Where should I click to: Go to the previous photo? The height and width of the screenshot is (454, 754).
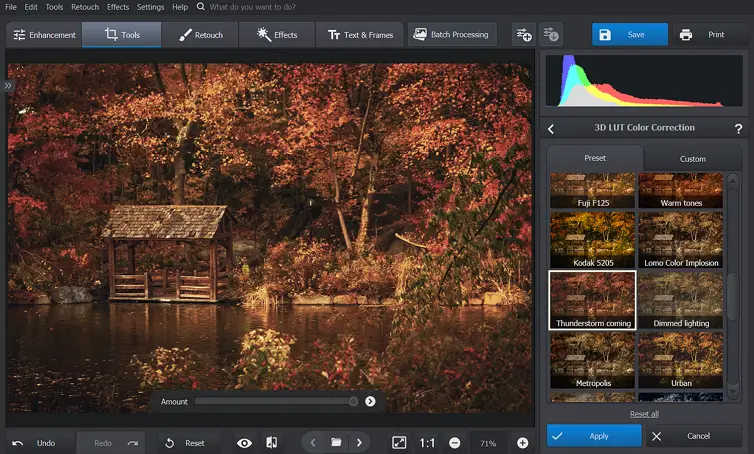(x=313, y=442)
